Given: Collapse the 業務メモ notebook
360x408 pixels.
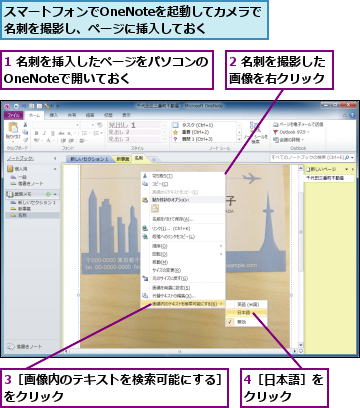Looking at the screenshot, I should point(55,194).
